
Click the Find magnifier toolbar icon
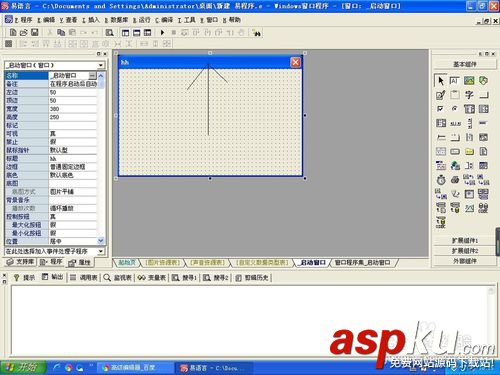coord(109,32)
